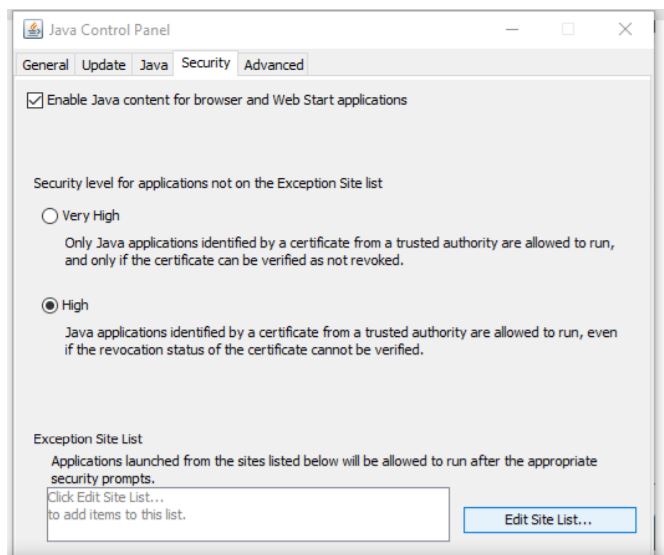Minimize the Java Control Panel window
The width and height of the screenshot is (664, 555).
coord(512,30)
